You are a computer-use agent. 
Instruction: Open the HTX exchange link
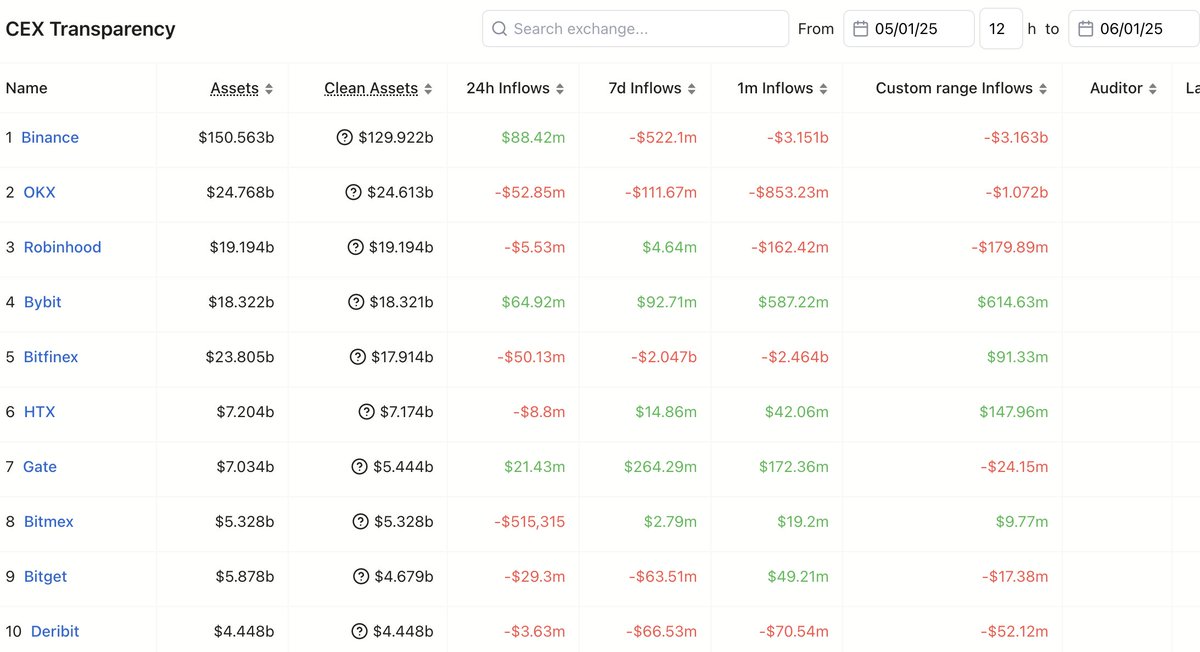(x=40, y=412)
